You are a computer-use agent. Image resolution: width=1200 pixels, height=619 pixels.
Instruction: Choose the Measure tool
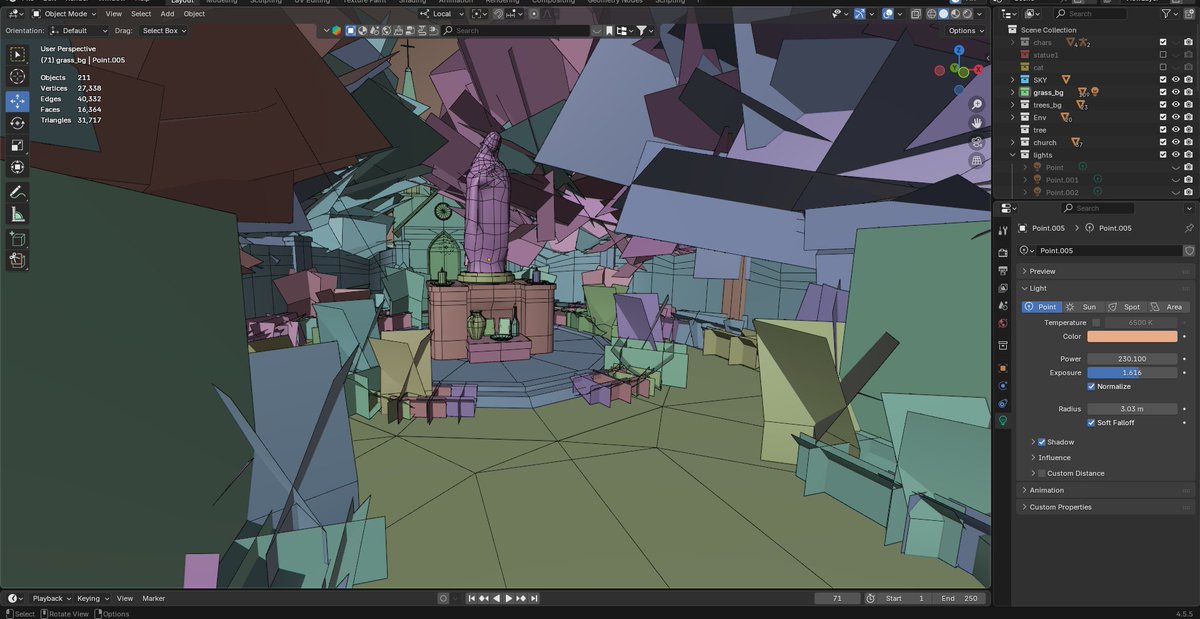point(17,214)
